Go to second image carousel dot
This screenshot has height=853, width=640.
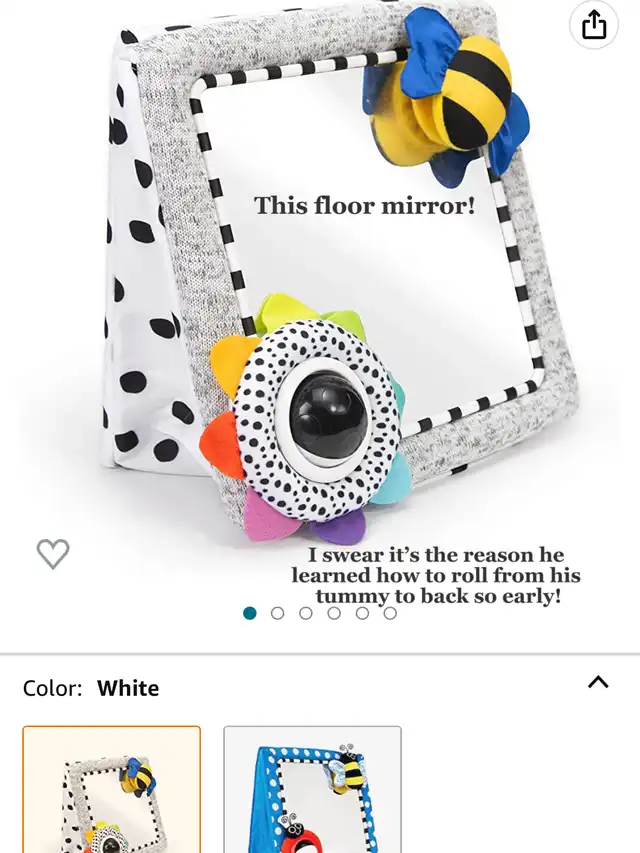click(278, 613)
